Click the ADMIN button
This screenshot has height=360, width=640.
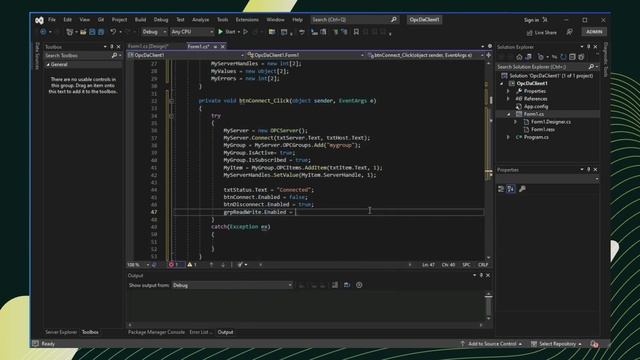[x=594, y=32]
